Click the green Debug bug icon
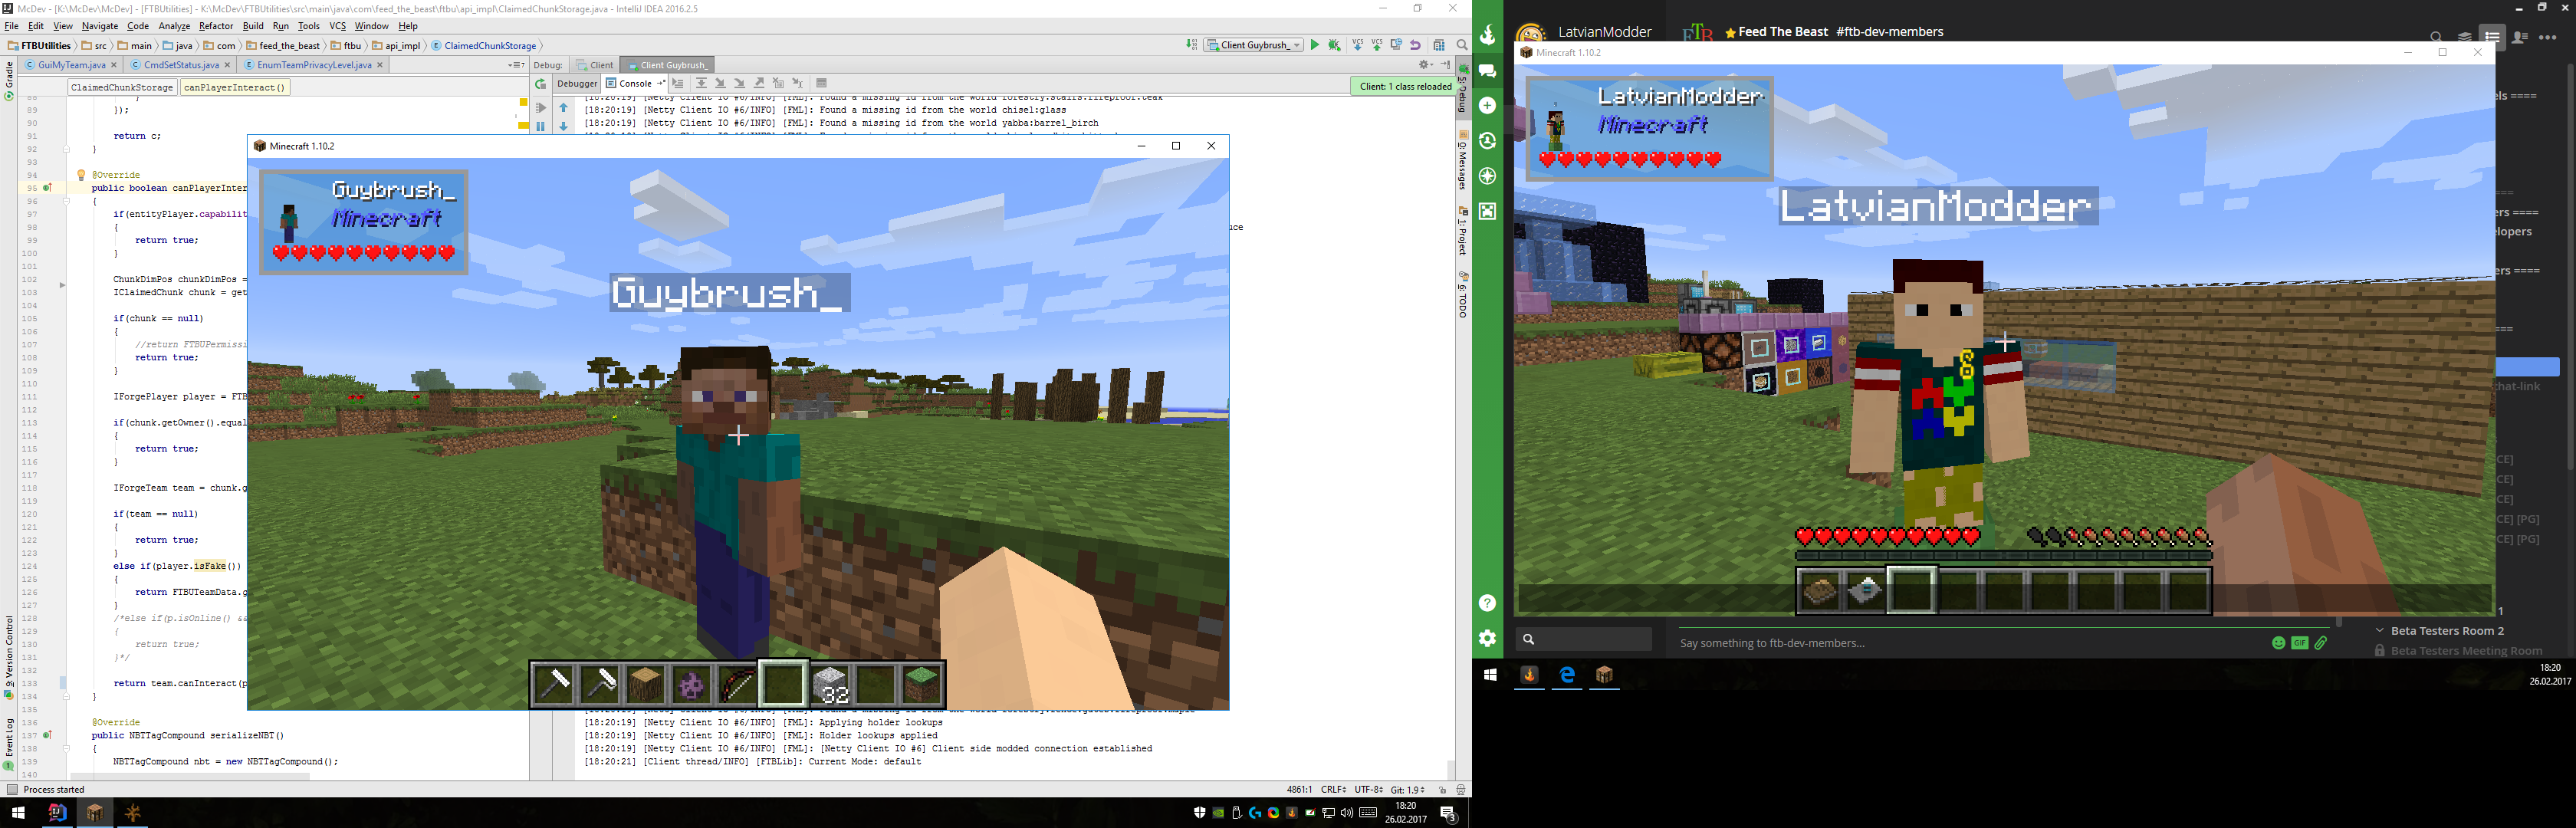Viewport: 2576px width, 828px height. [1334, 45]
